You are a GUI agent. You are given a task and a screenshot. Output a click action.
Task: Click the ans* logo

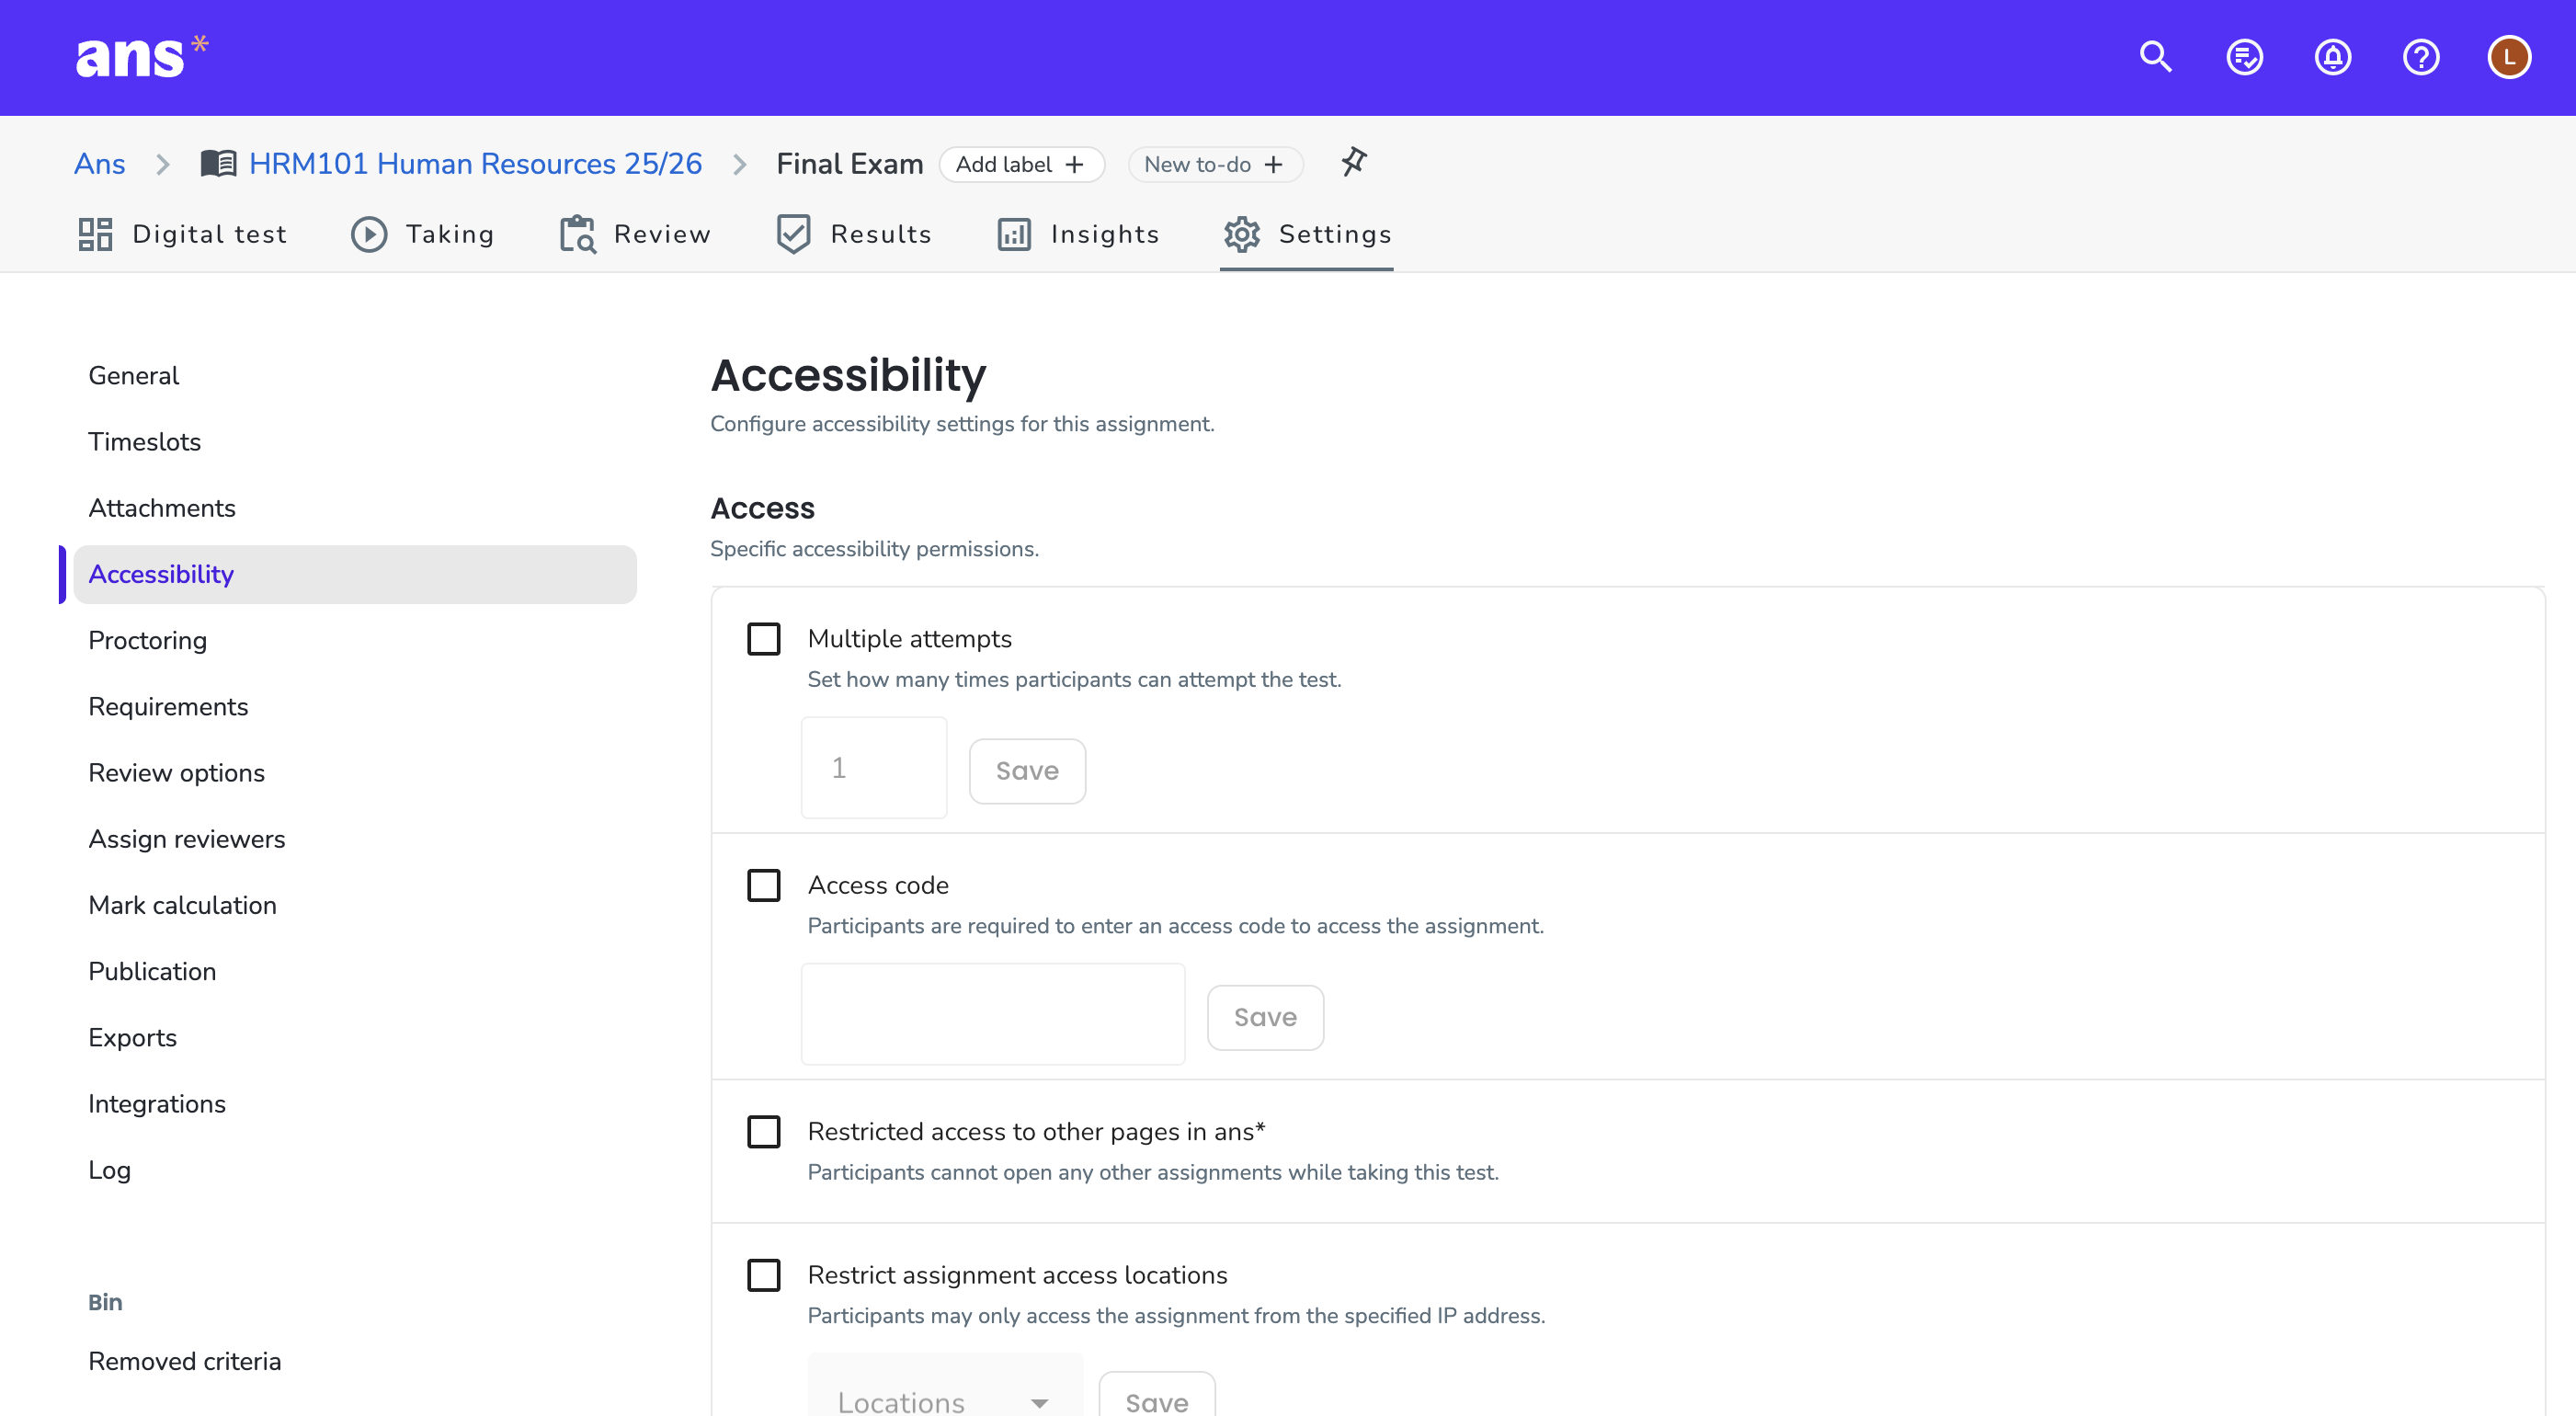[x=142, y=57]
